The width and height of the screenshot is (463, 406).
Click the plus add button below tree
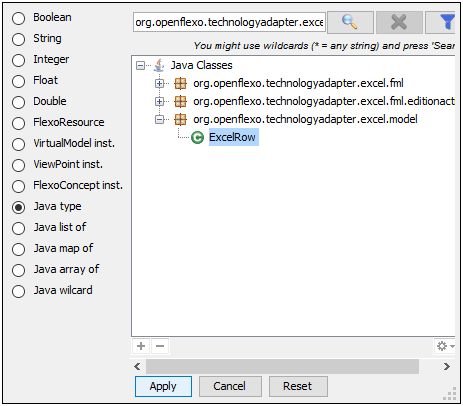coord(141,346)
